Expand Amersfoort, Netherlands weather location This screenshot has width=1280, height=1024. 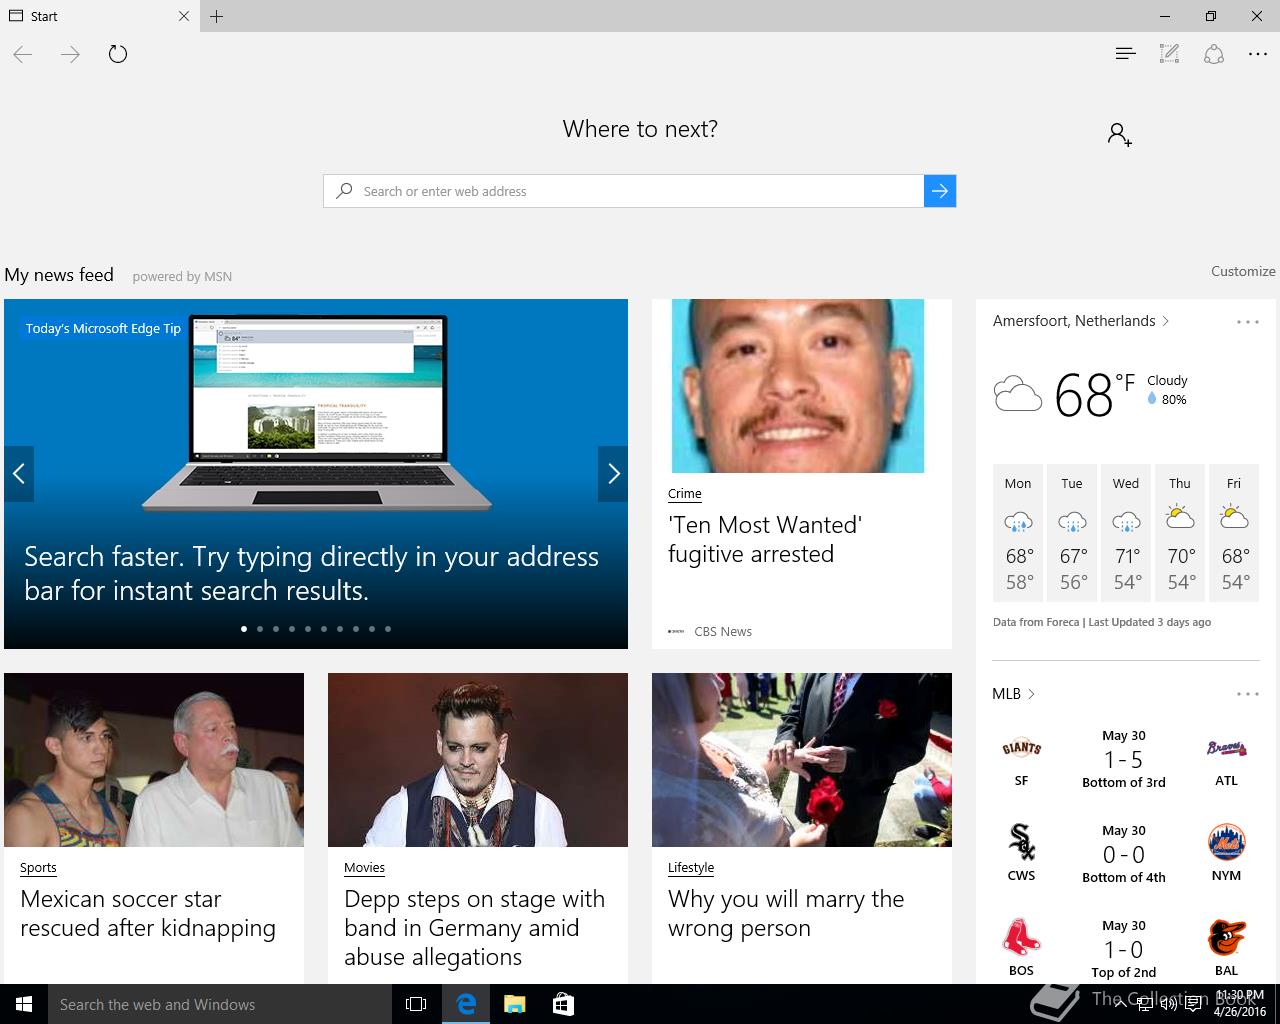tap(1081, 321)
